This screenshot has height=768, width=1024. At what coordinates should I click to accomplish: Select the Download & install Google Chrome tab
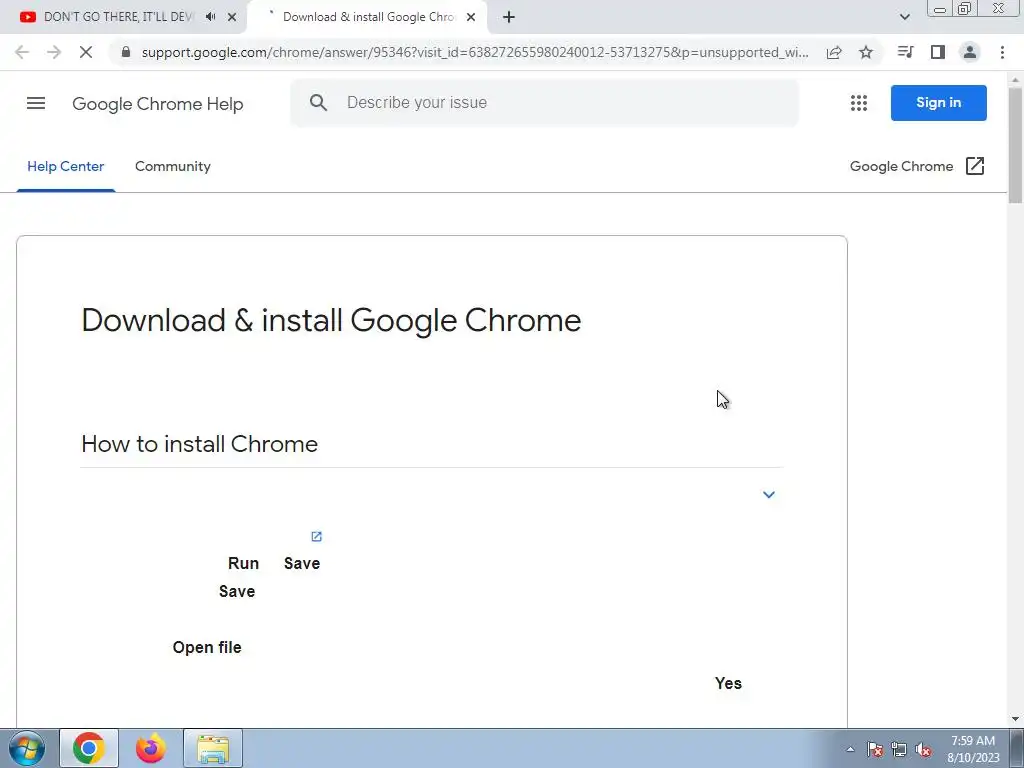pyautogui.click(x=368, y=17)
